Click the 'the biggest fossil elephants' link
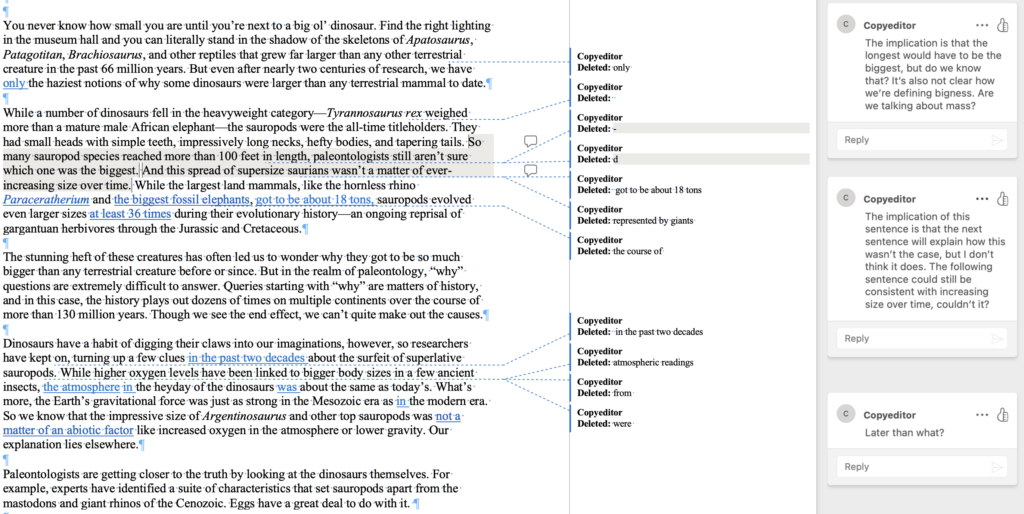This screenshot has width=1024, height=514. 181,199
